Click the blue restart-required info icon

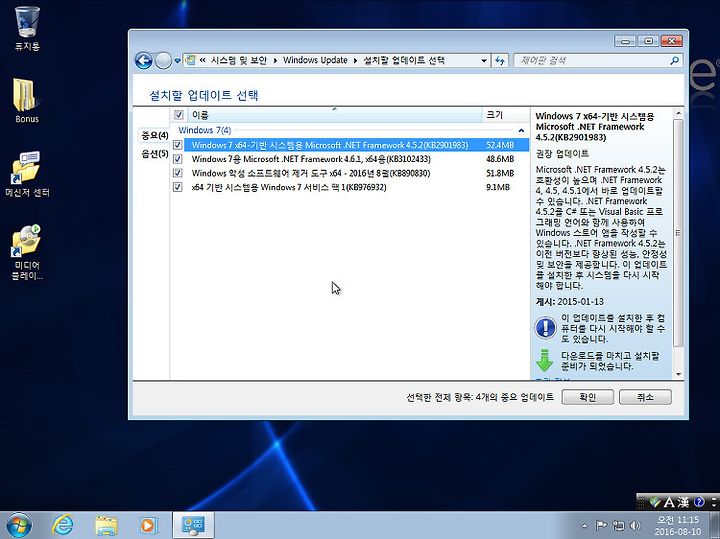click(x=546, y=328)
